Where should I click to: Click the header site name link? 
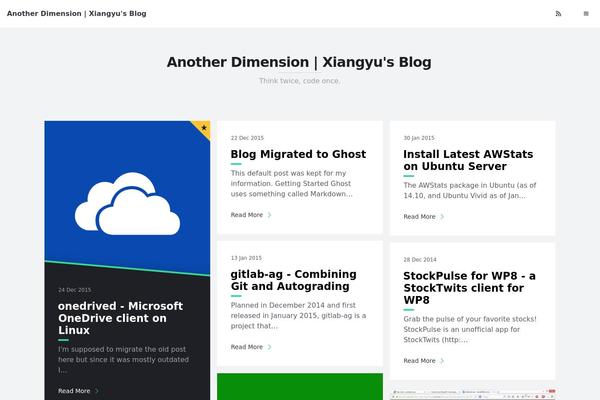77,13
